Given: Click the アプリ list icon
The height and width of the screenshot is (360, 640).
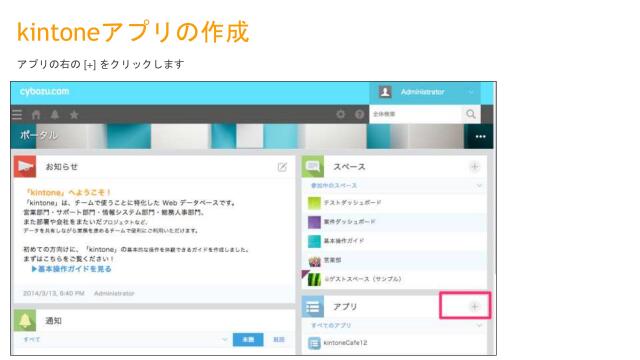Looking at the screenshot, I should tap(313, 307).
